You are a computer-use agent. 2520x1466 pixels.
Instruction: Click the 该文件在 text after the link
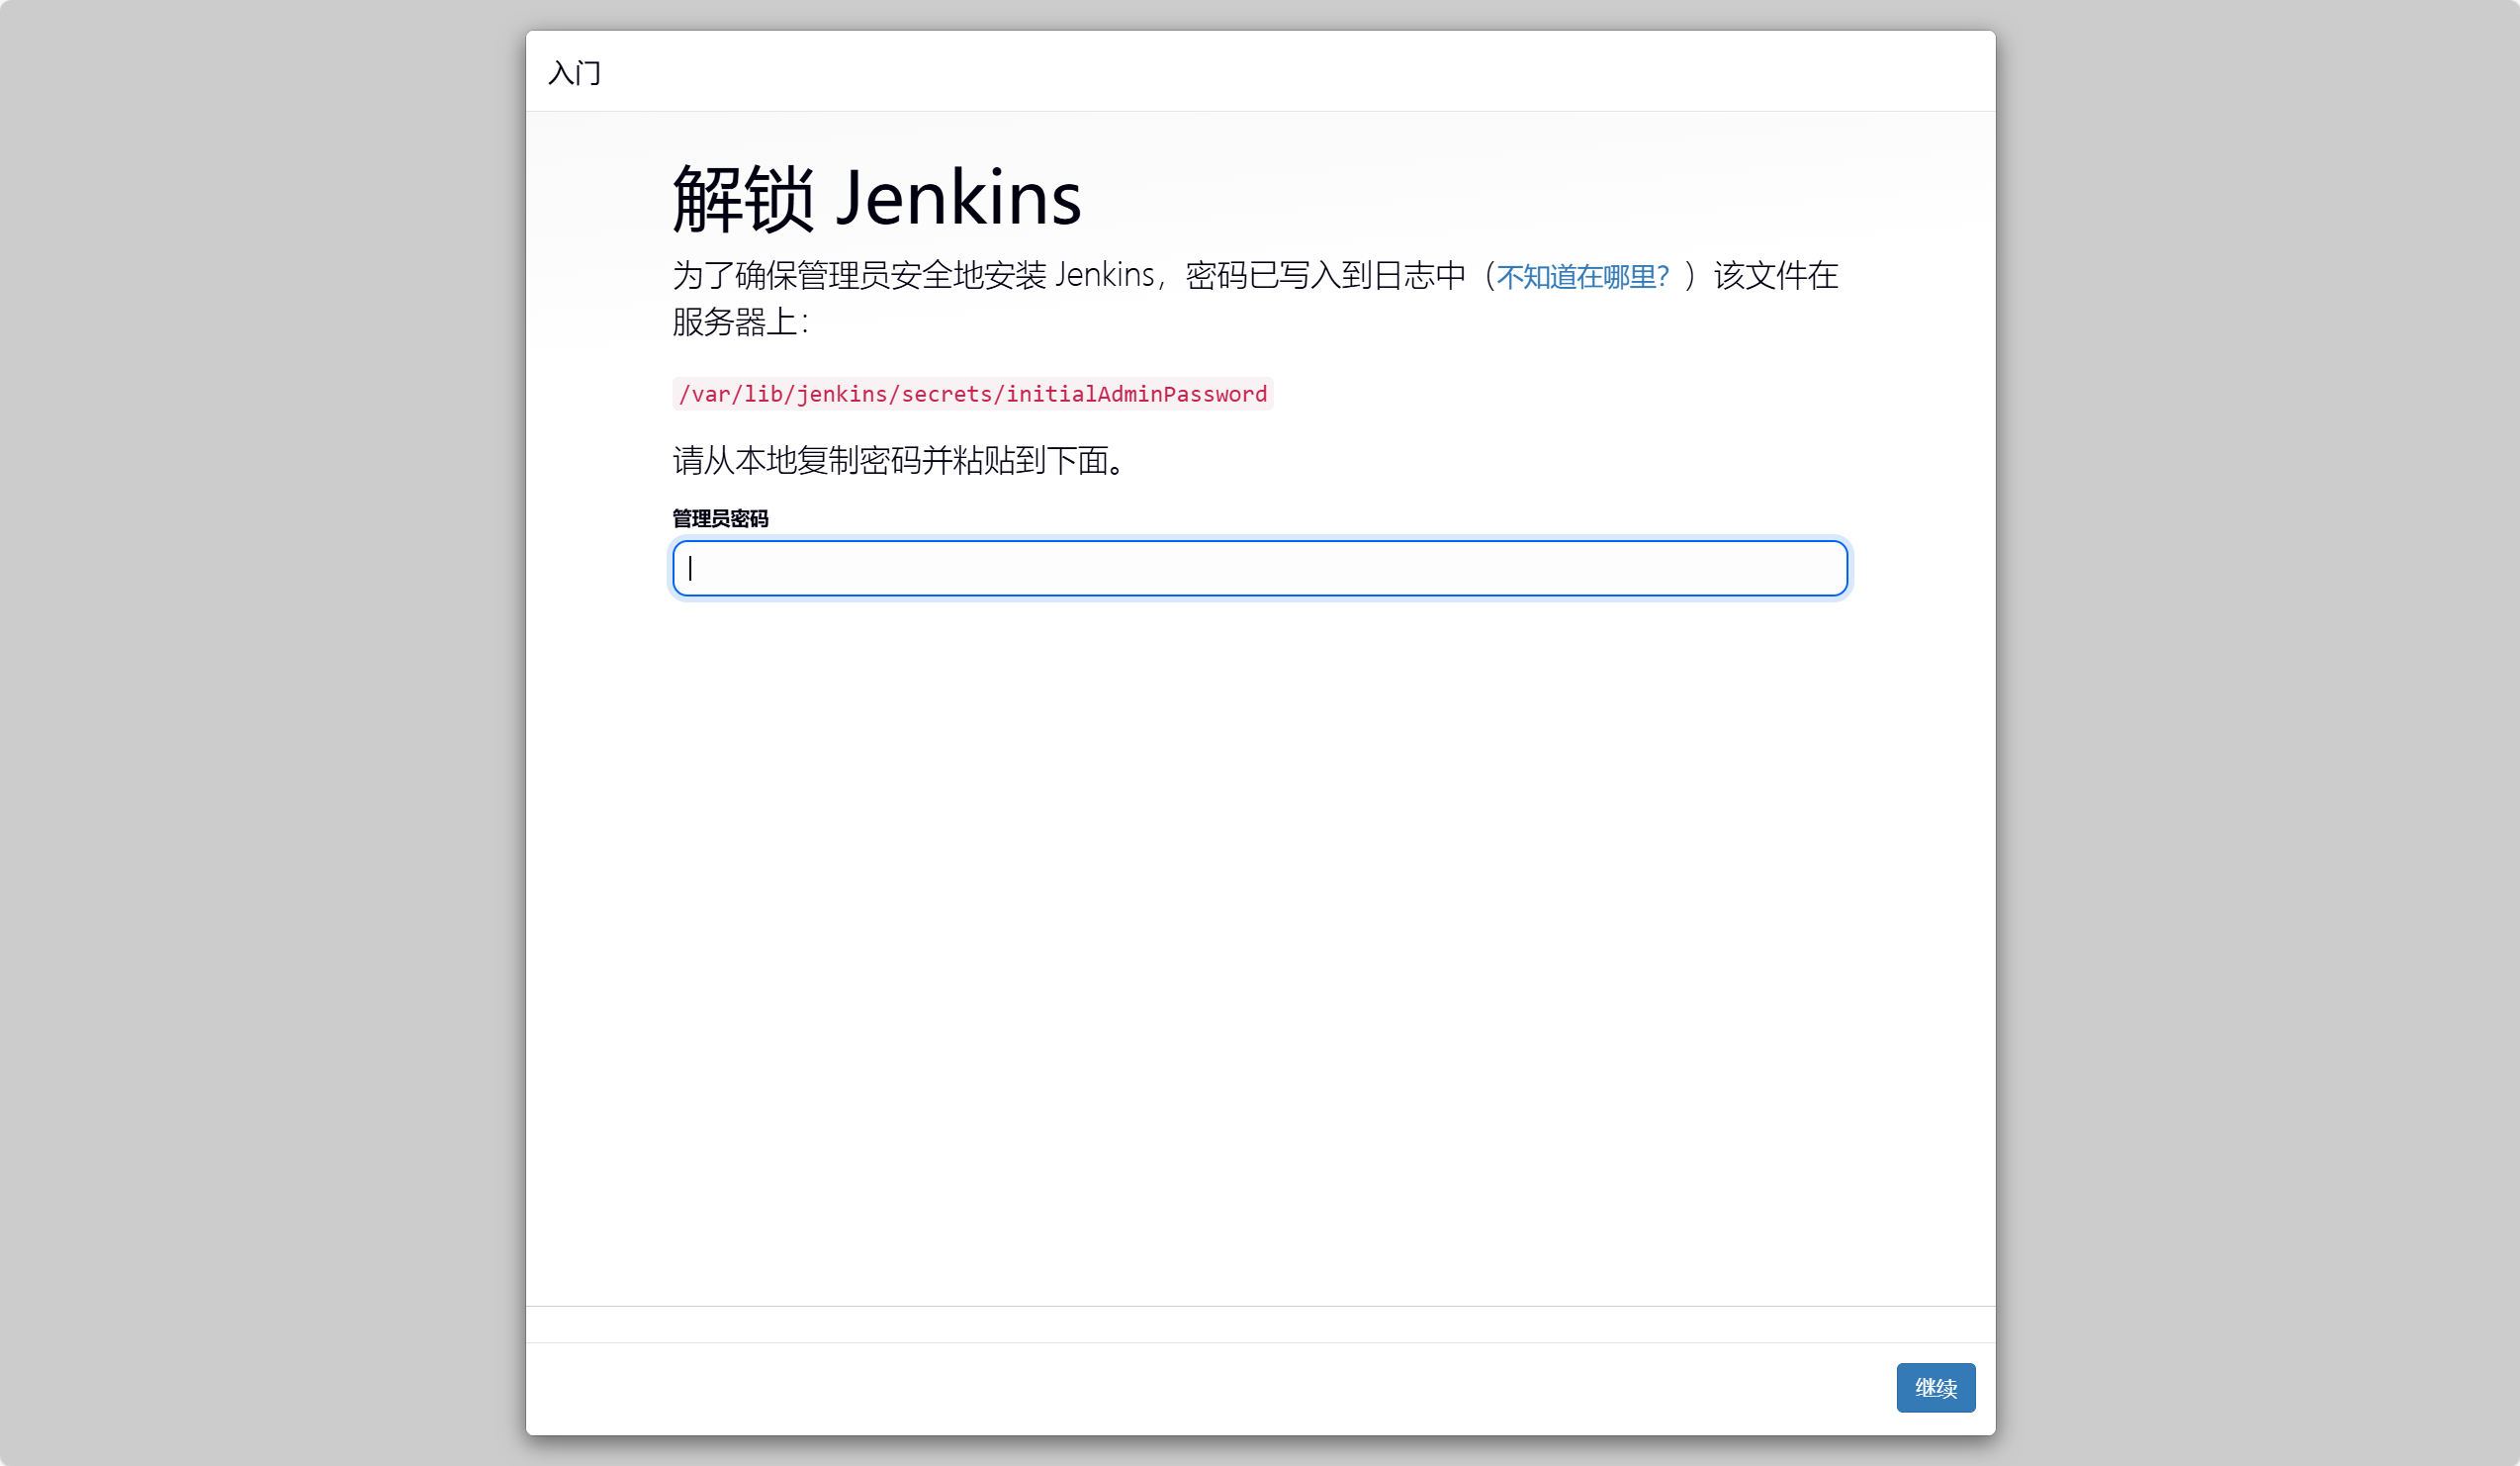[x=1775, y=275]
